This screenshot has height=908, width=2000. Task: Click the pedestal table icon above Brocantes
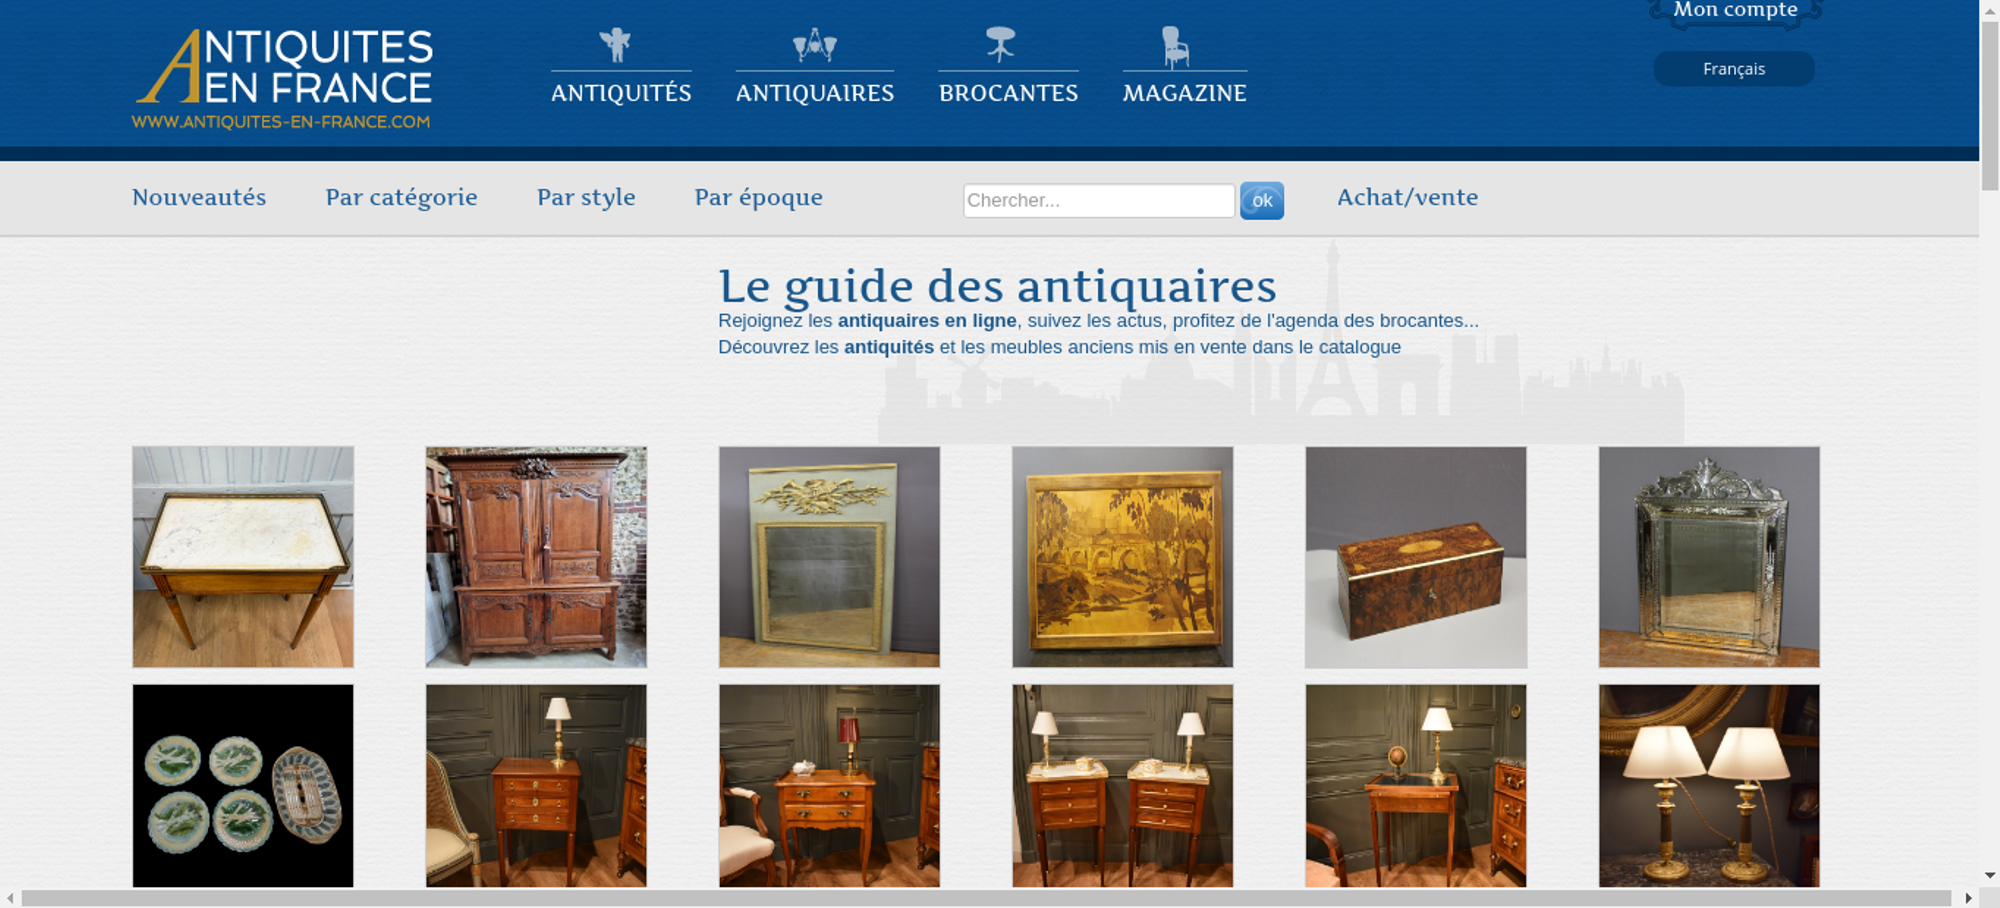coord(1000,45)
